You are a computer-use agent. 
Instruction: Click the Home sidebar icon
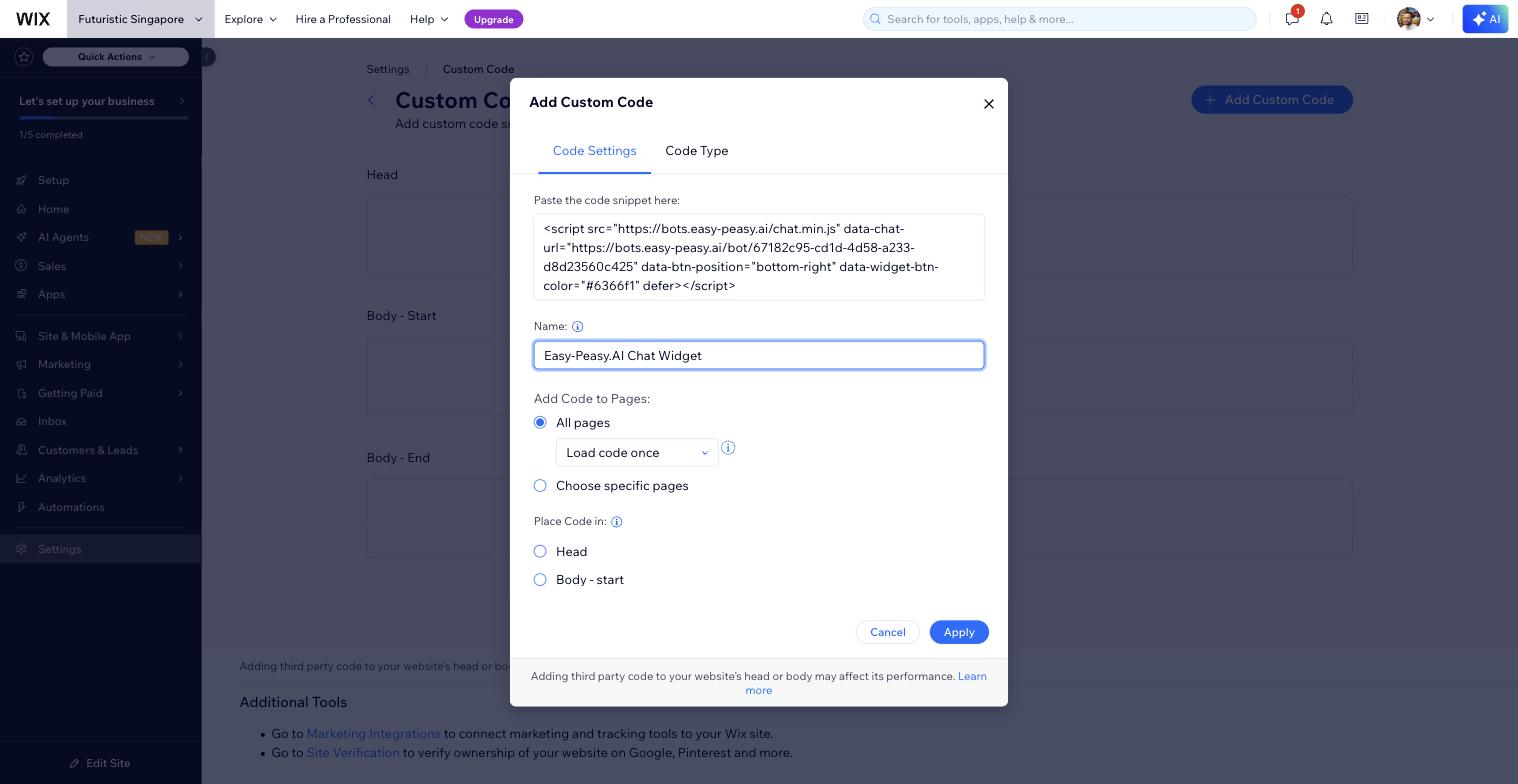(x=22, y=210)
